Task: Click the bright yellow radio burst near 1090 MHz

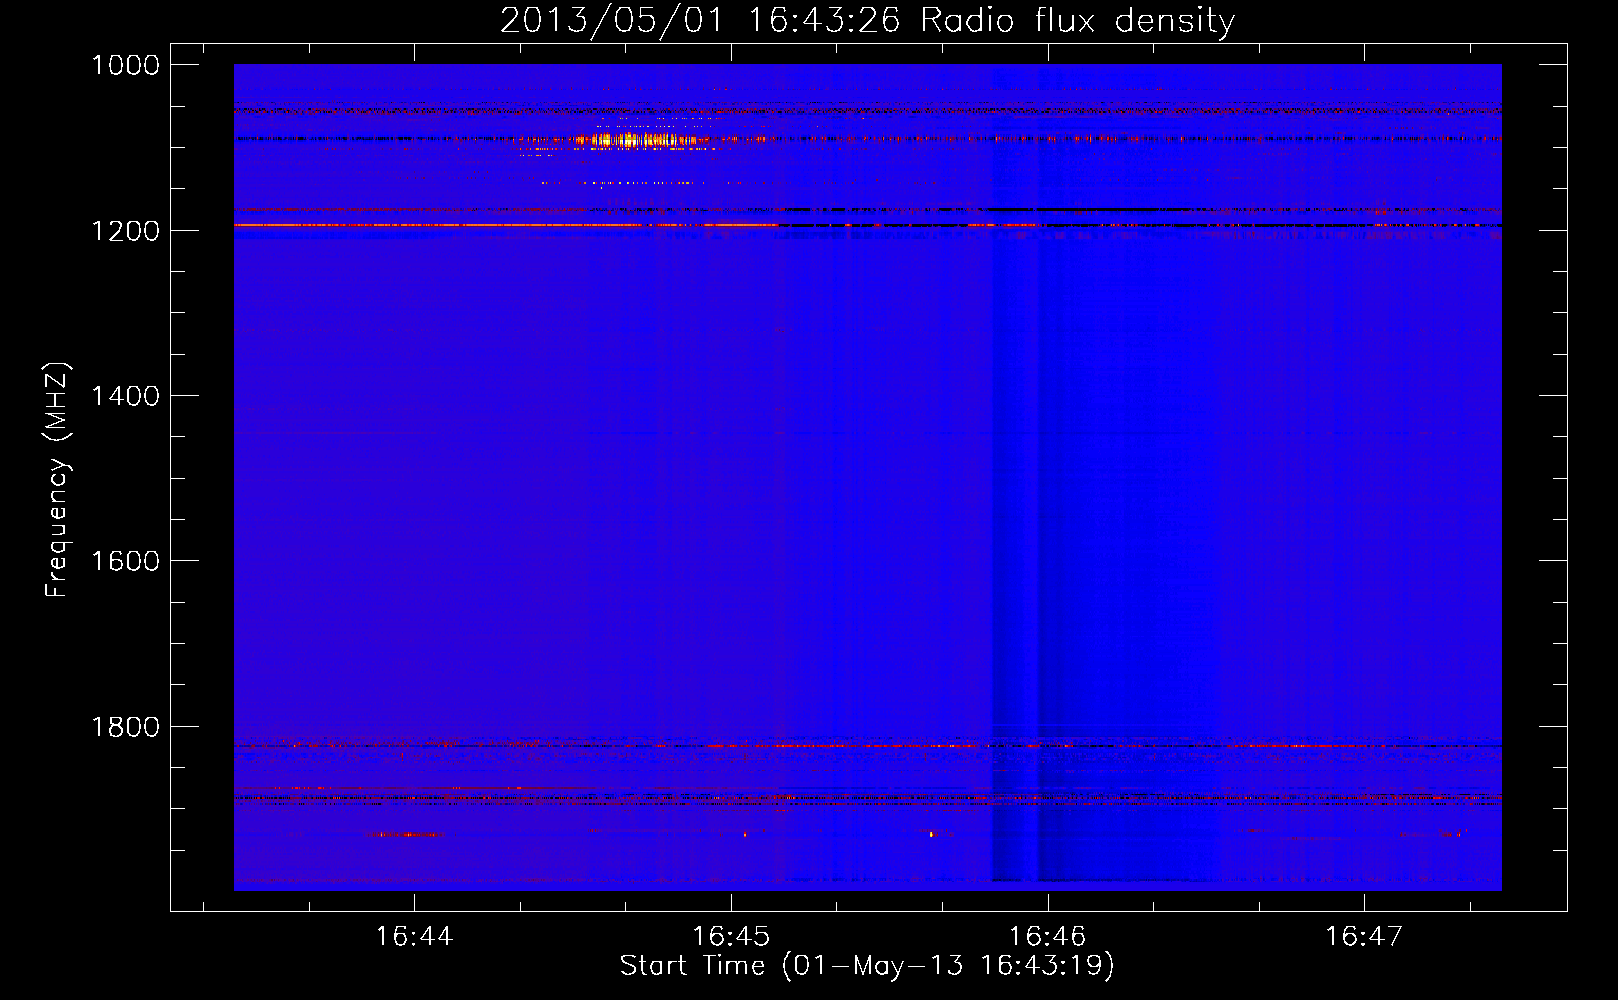Action: coord(640,140)
